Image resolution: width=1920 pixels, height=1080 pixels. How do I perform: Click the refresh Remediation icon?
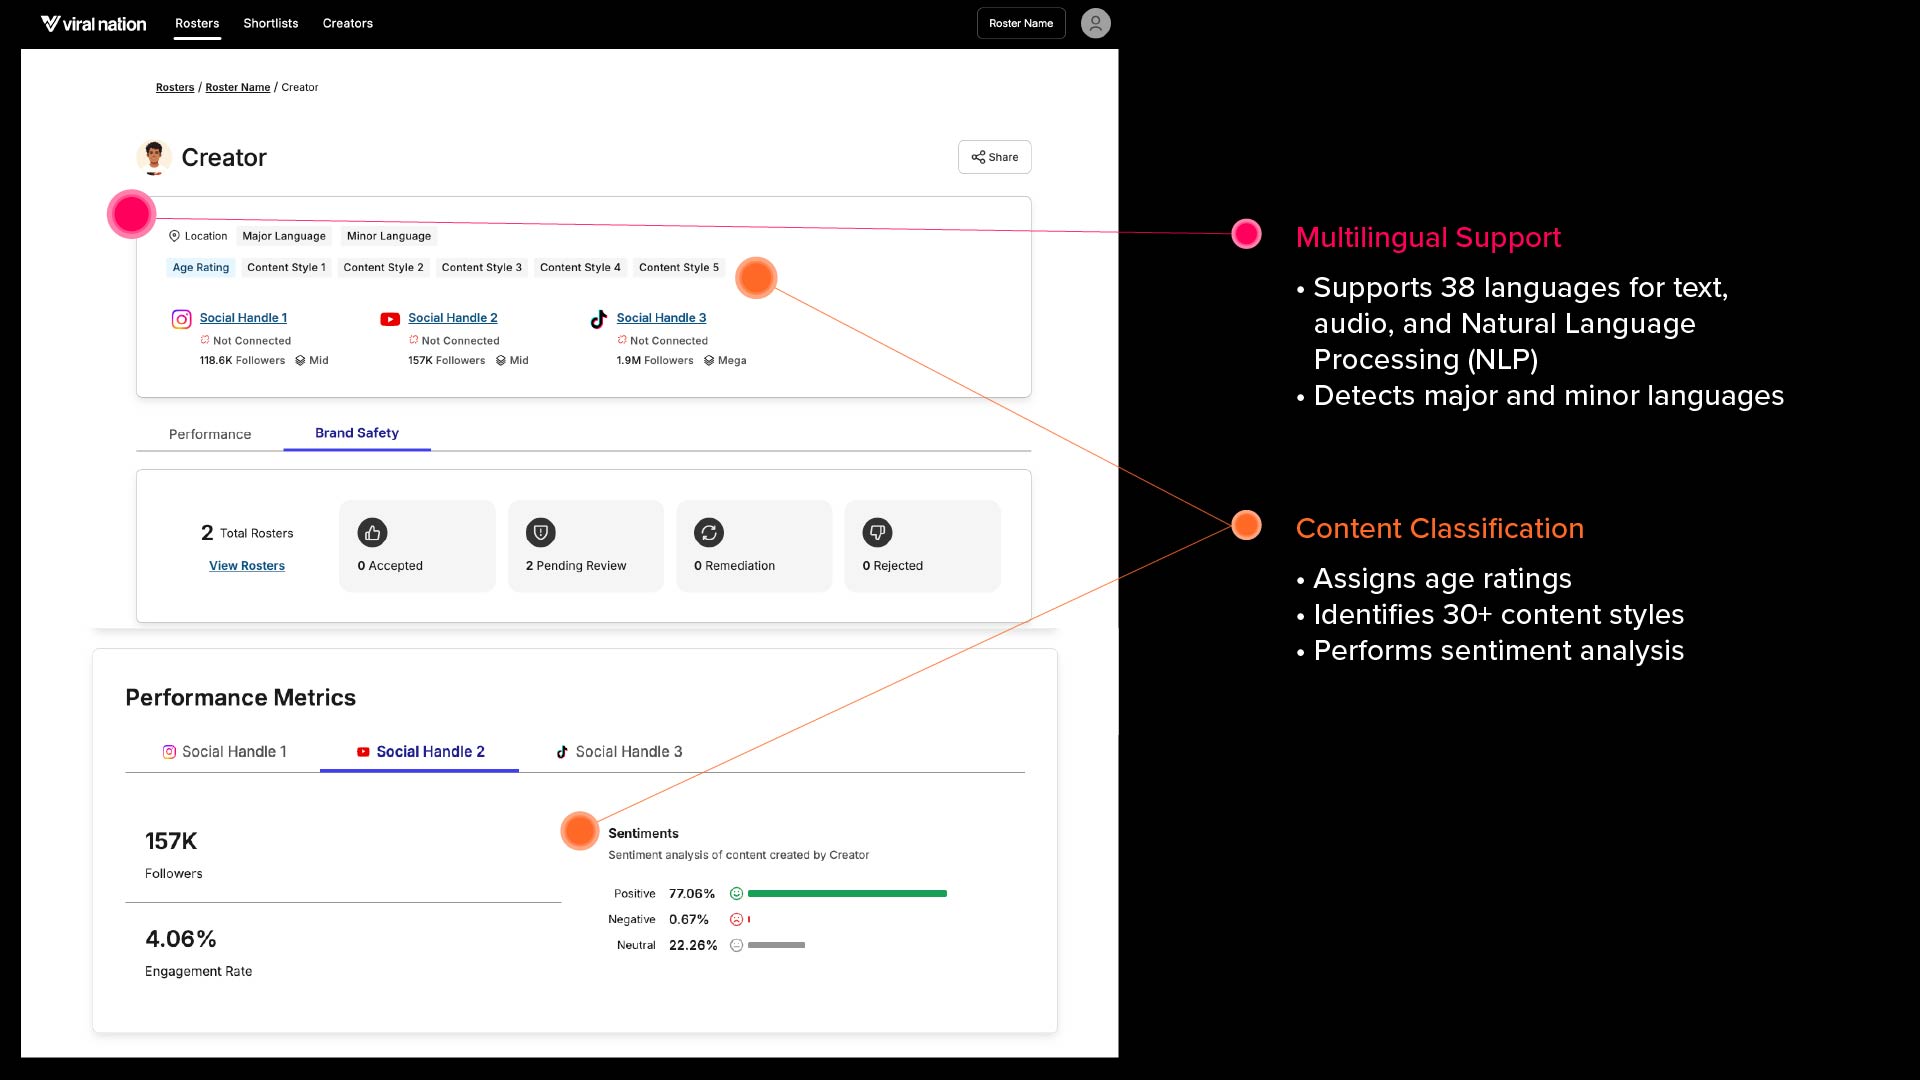[709, 533]
